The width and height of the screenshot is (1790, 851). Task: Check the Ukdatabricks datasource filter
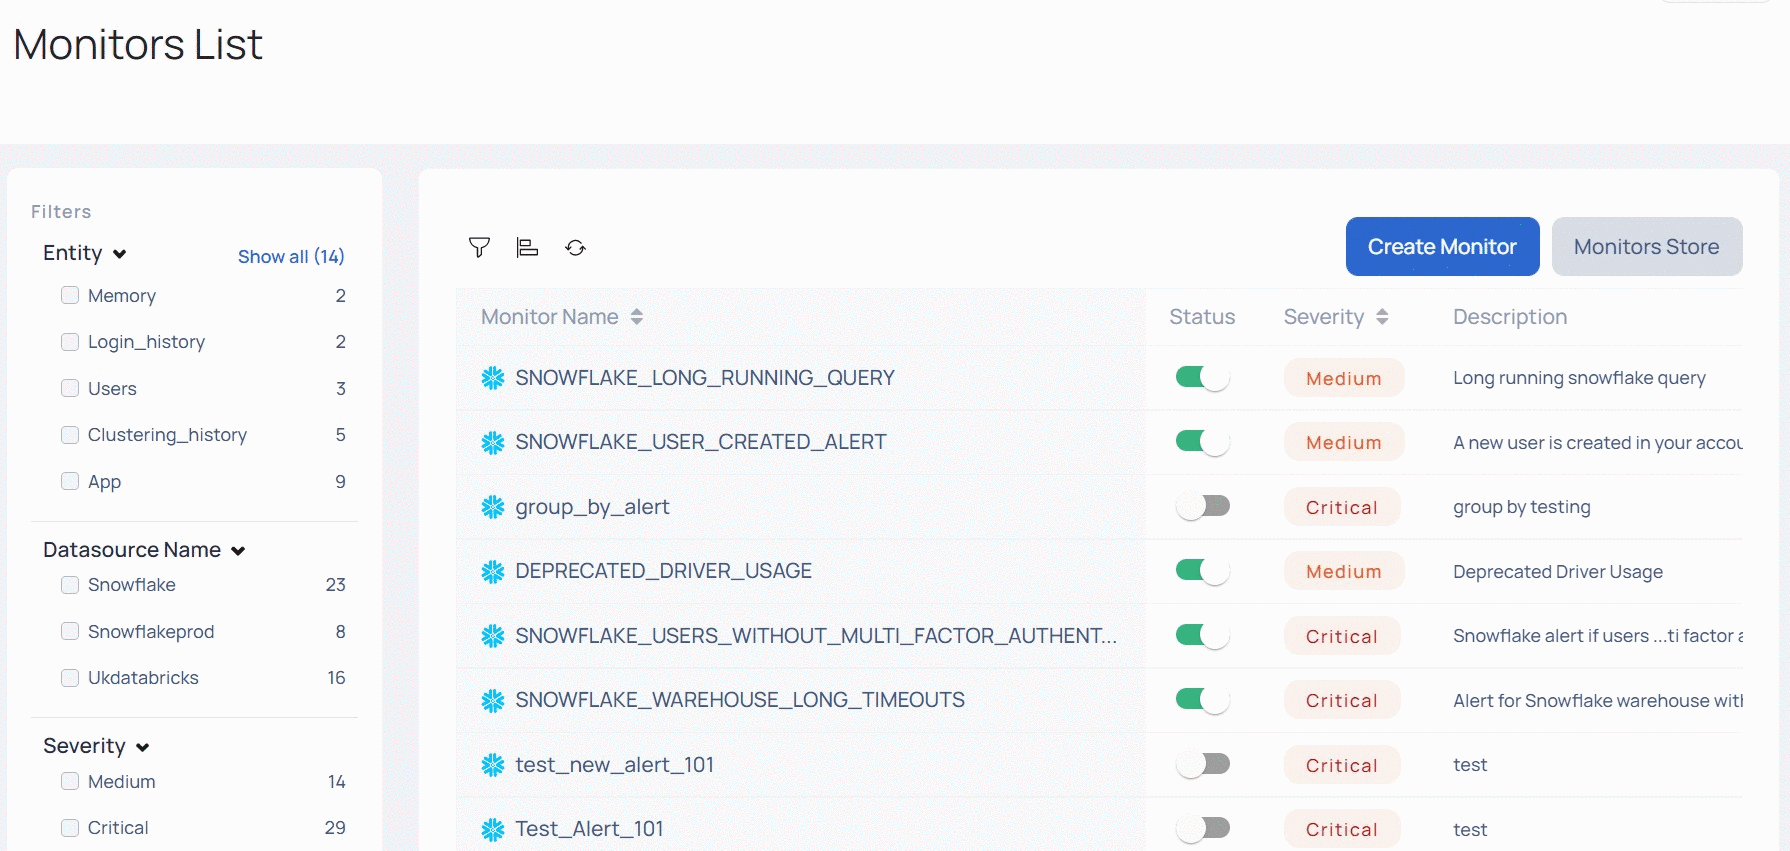(70, 678)
